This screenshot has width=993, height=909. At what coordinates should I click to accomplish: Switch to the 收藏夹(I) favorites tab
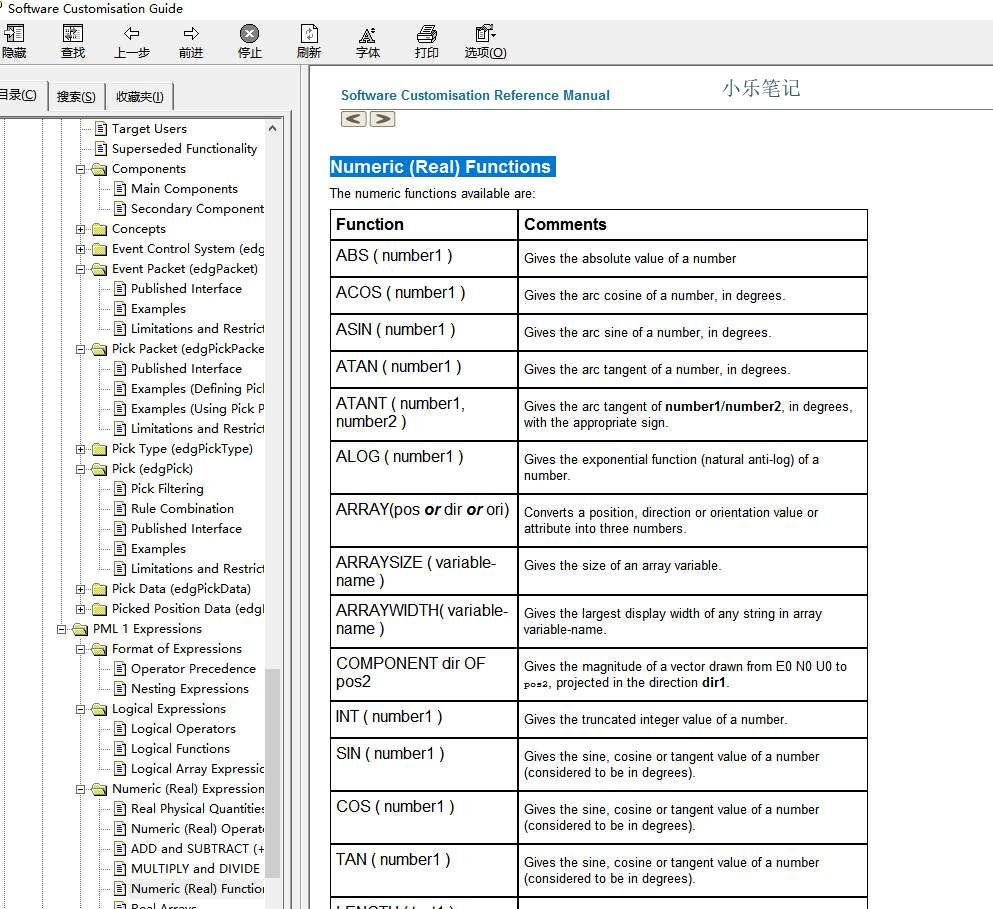pyautogui.click(x=139, y=97)
